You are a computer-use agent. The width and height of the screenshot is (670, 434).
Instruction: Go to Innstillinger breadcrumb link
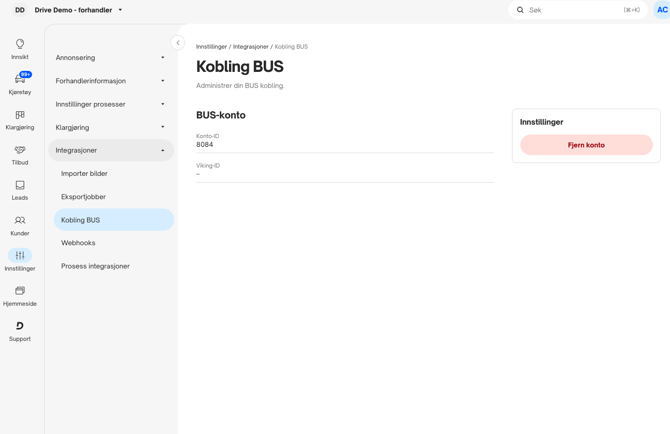pyautogui.click(x=211, y=47)
